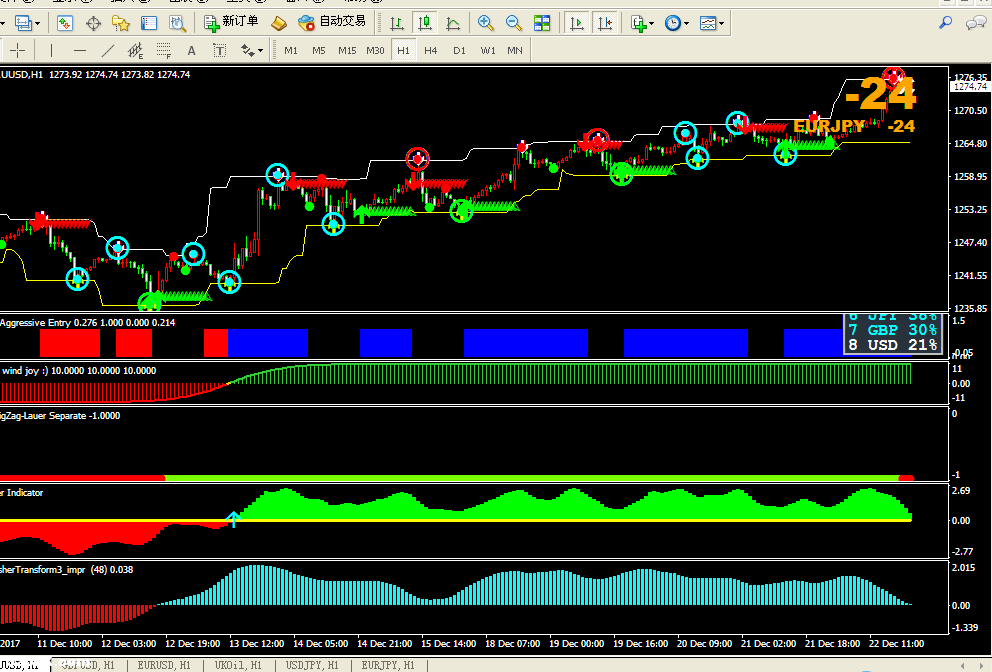Switch to the EURUSD,H1 chart tab

[164, 665]
